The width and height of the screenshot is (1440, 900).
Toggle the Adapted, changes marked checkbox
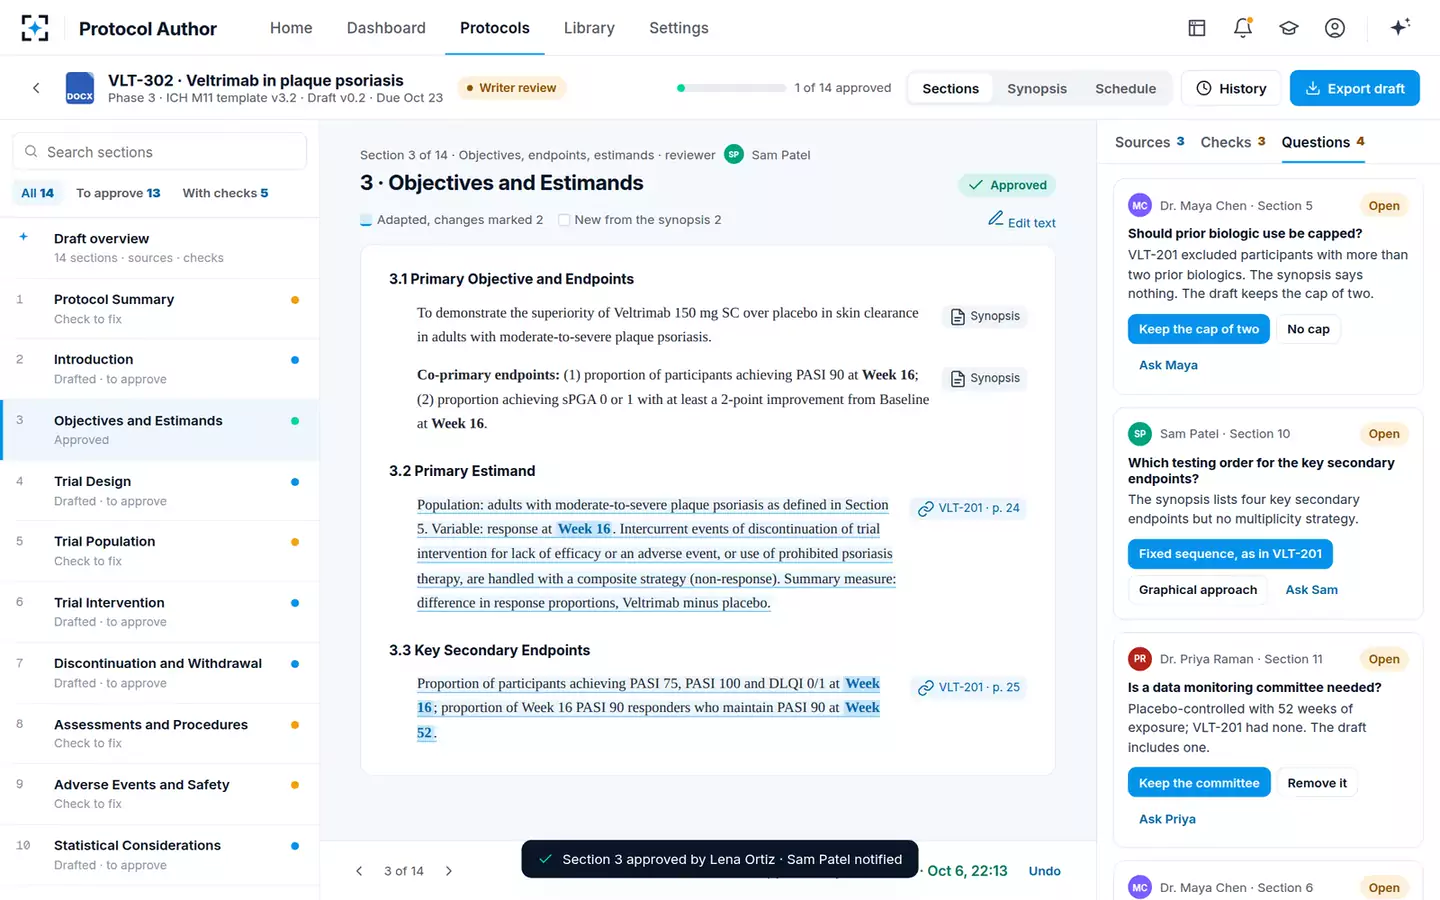coord(366,220)
